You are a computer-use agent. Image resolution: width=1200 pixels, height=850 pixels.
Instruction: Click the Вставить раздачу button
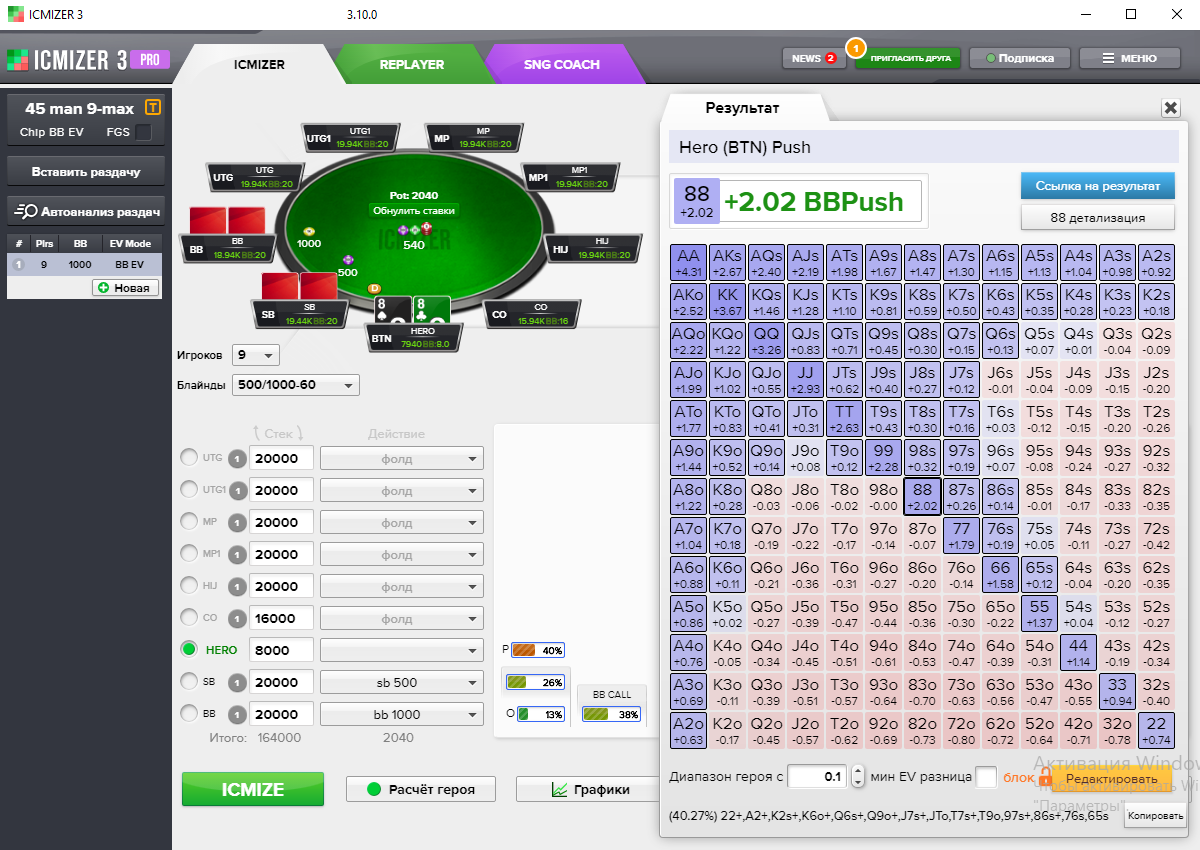click(86, 171)
